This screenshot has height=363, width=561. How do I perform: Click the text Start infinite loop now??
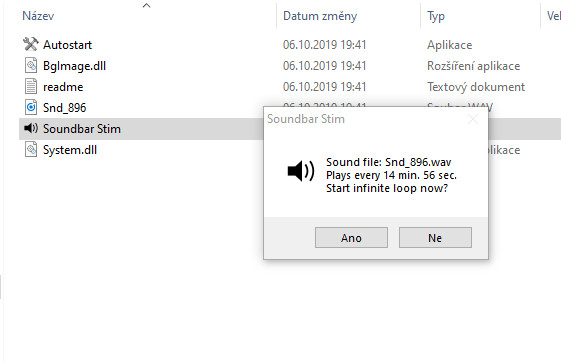click(x=387, y=188)
